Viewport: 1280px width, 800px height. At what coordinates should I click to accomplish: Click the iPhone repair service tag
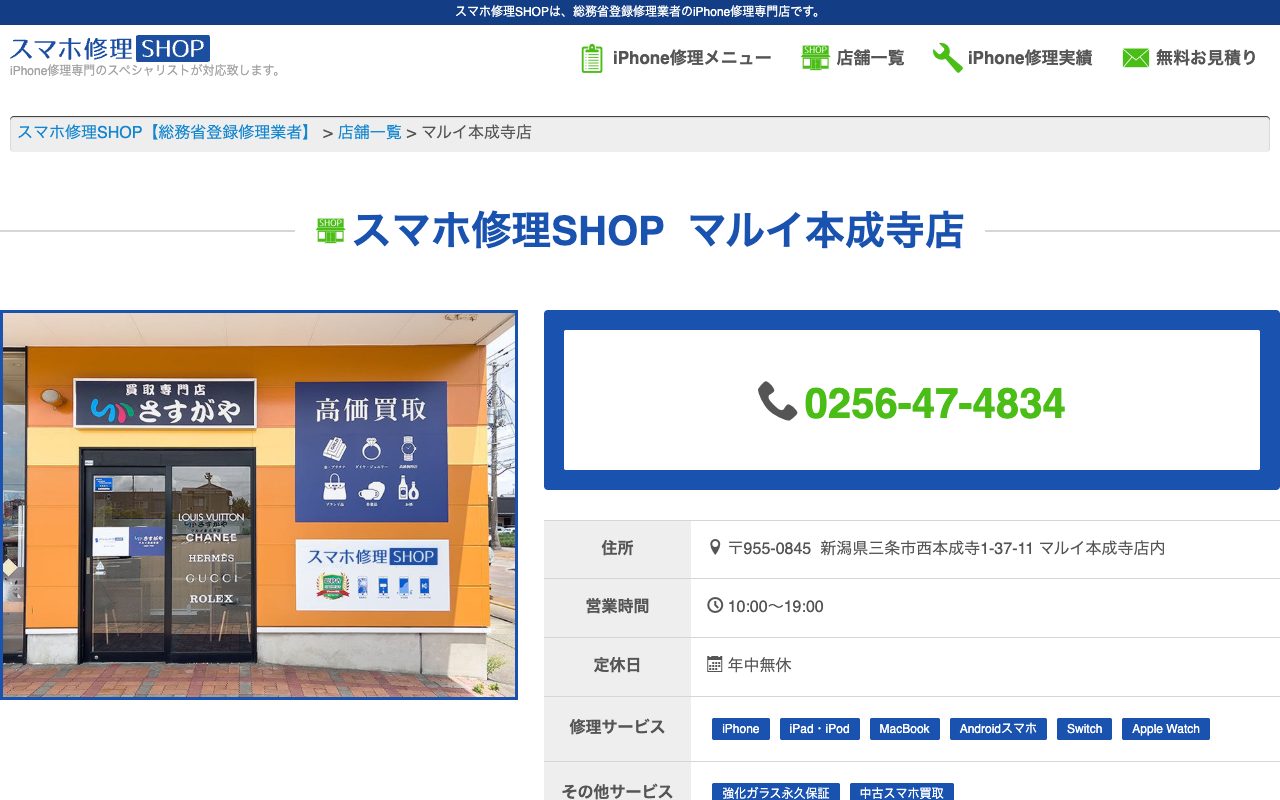tap(741, 729)
